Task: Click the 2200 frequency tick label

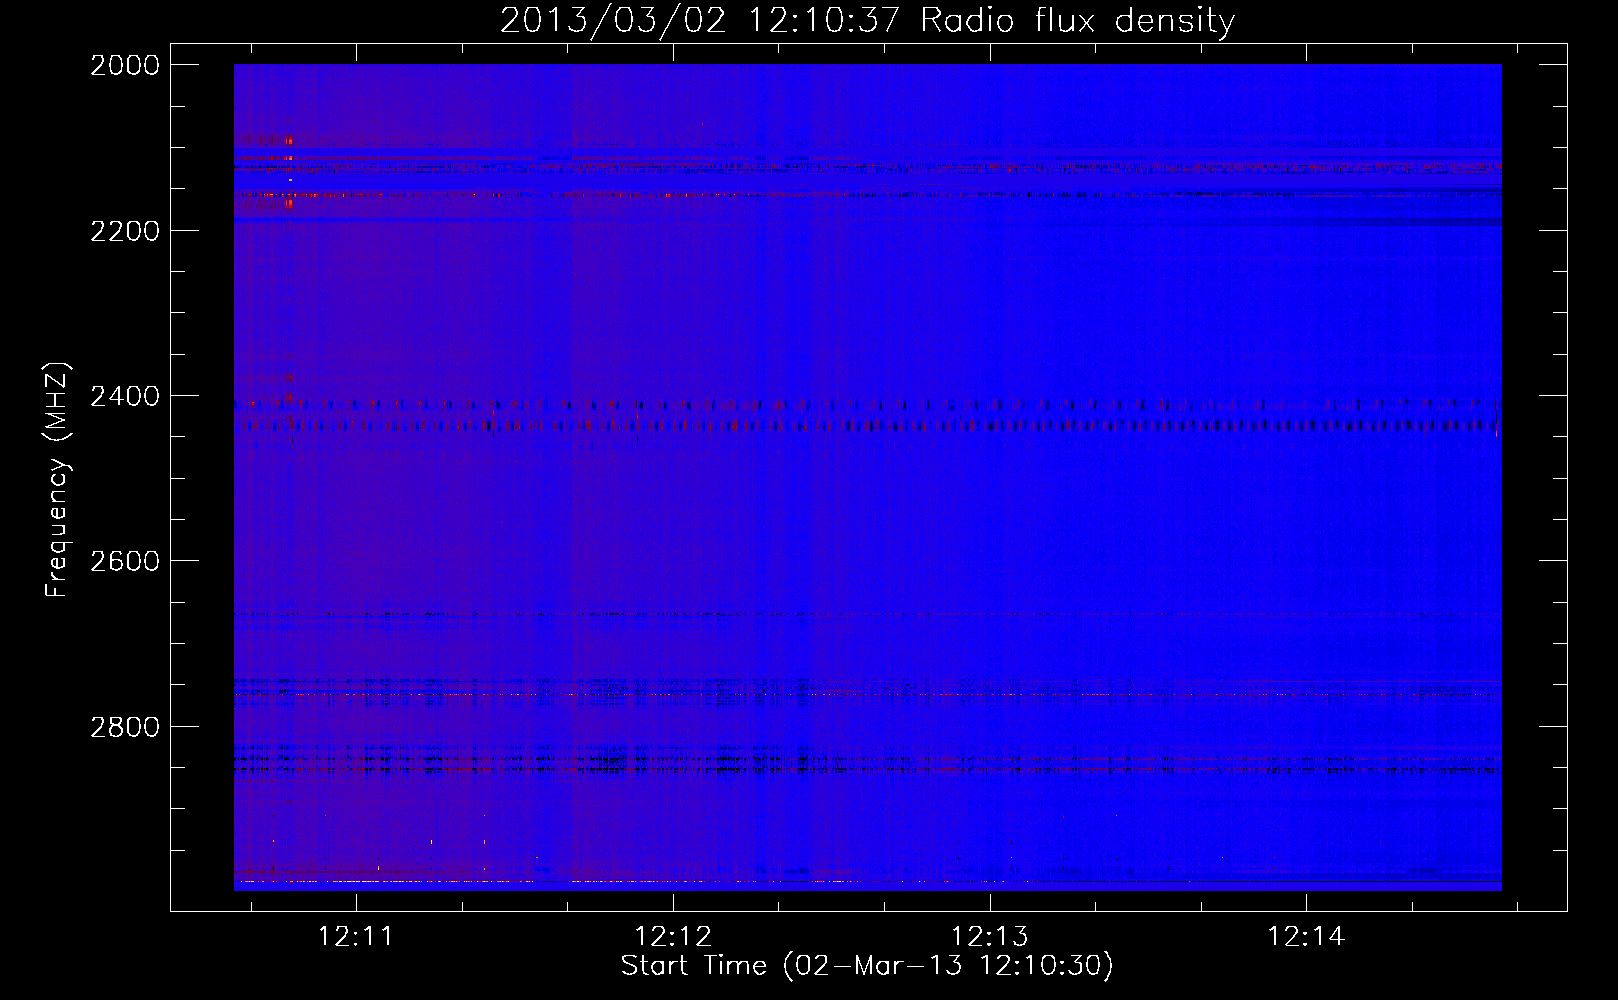Action: pyautogui.click(x=125, y=231)
